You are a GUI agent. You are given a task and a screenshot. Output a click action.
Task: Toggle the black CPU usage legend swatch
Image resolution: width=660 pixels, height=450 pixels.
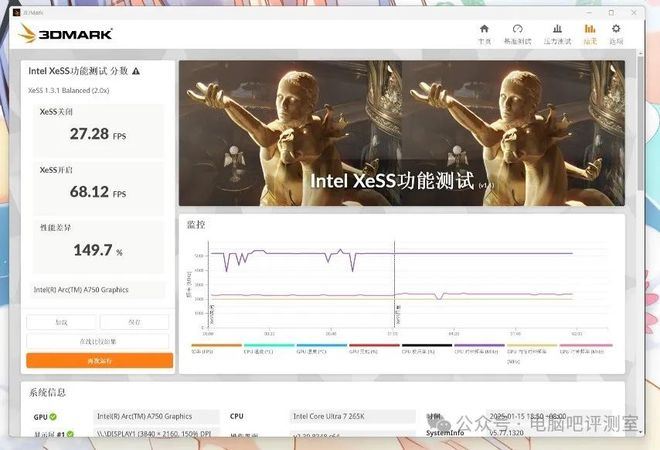(x=427, y=345)
